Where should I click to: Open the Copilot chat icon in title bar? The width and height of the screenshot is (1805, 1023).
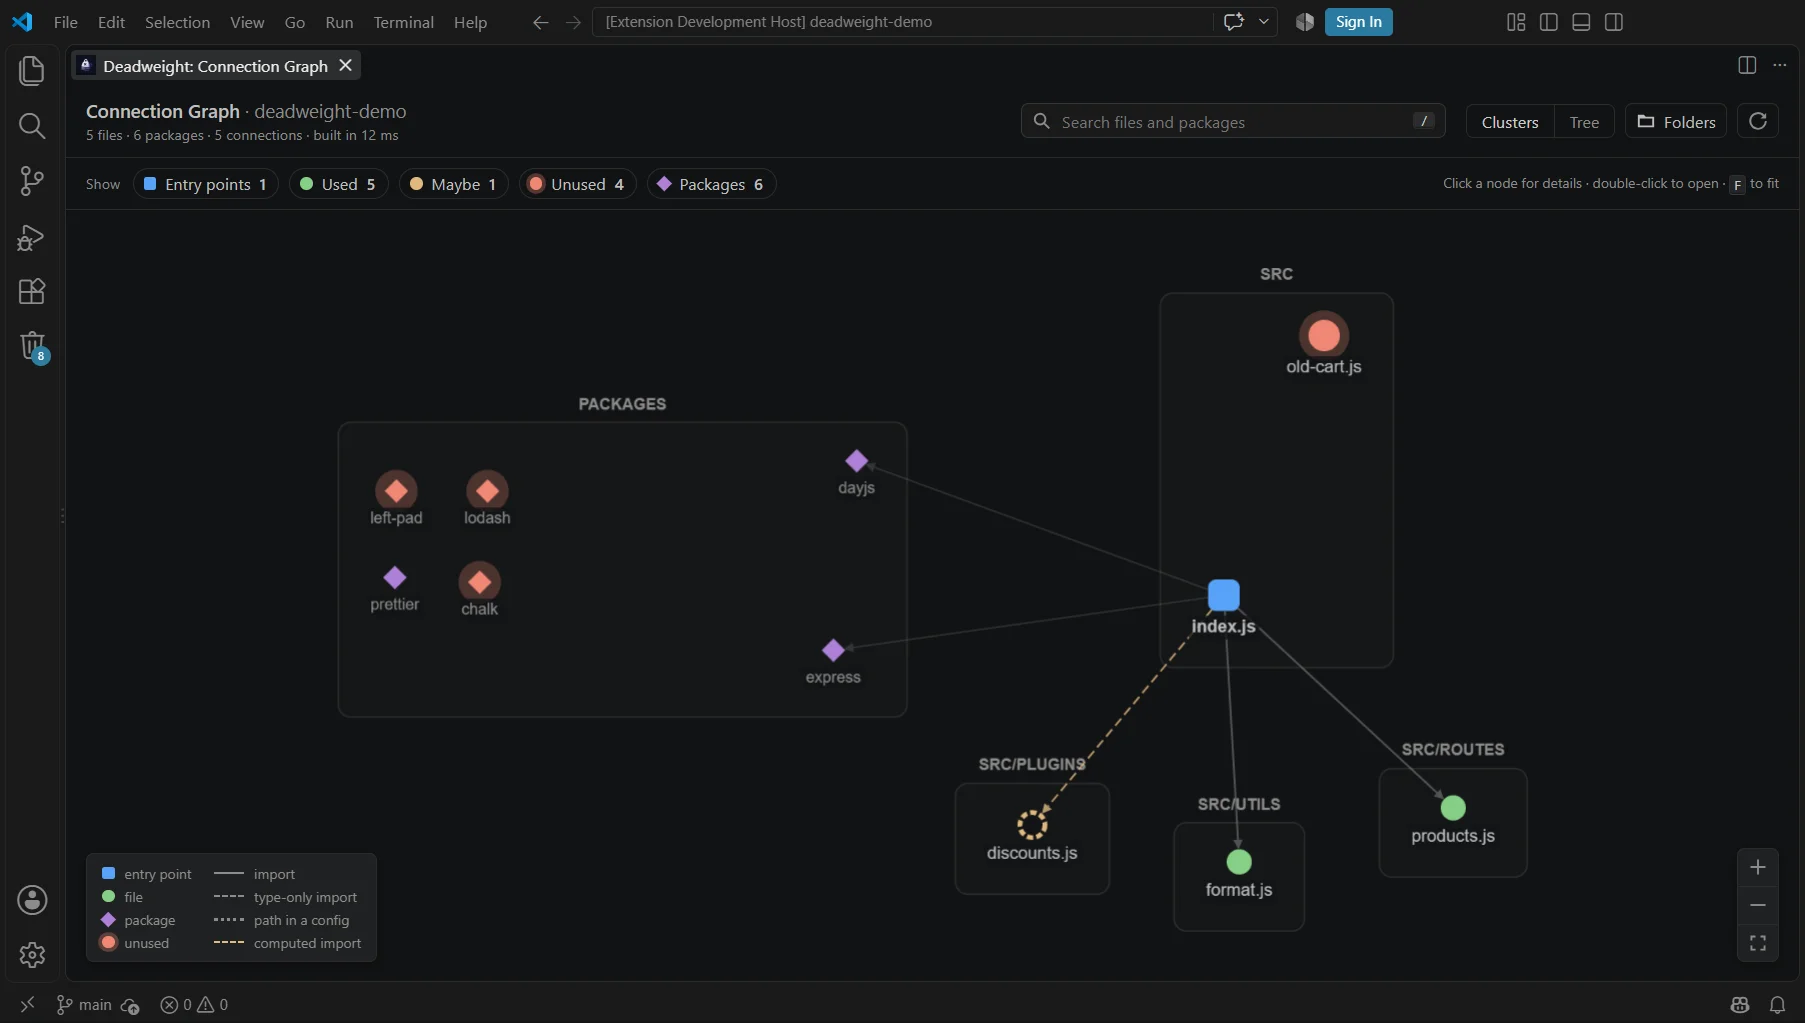[x=1234, y=22]
